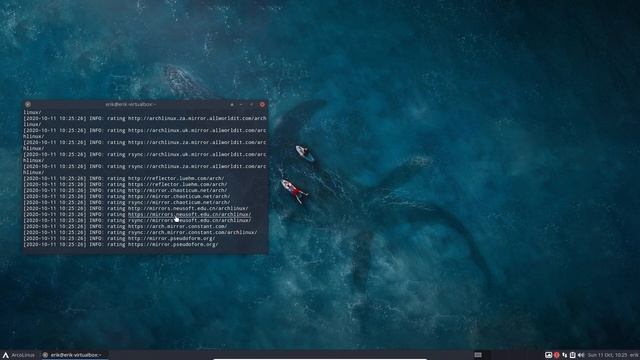Maximize the terminal window
Viewport: 640px width, 360px height.
coord(251,104)
